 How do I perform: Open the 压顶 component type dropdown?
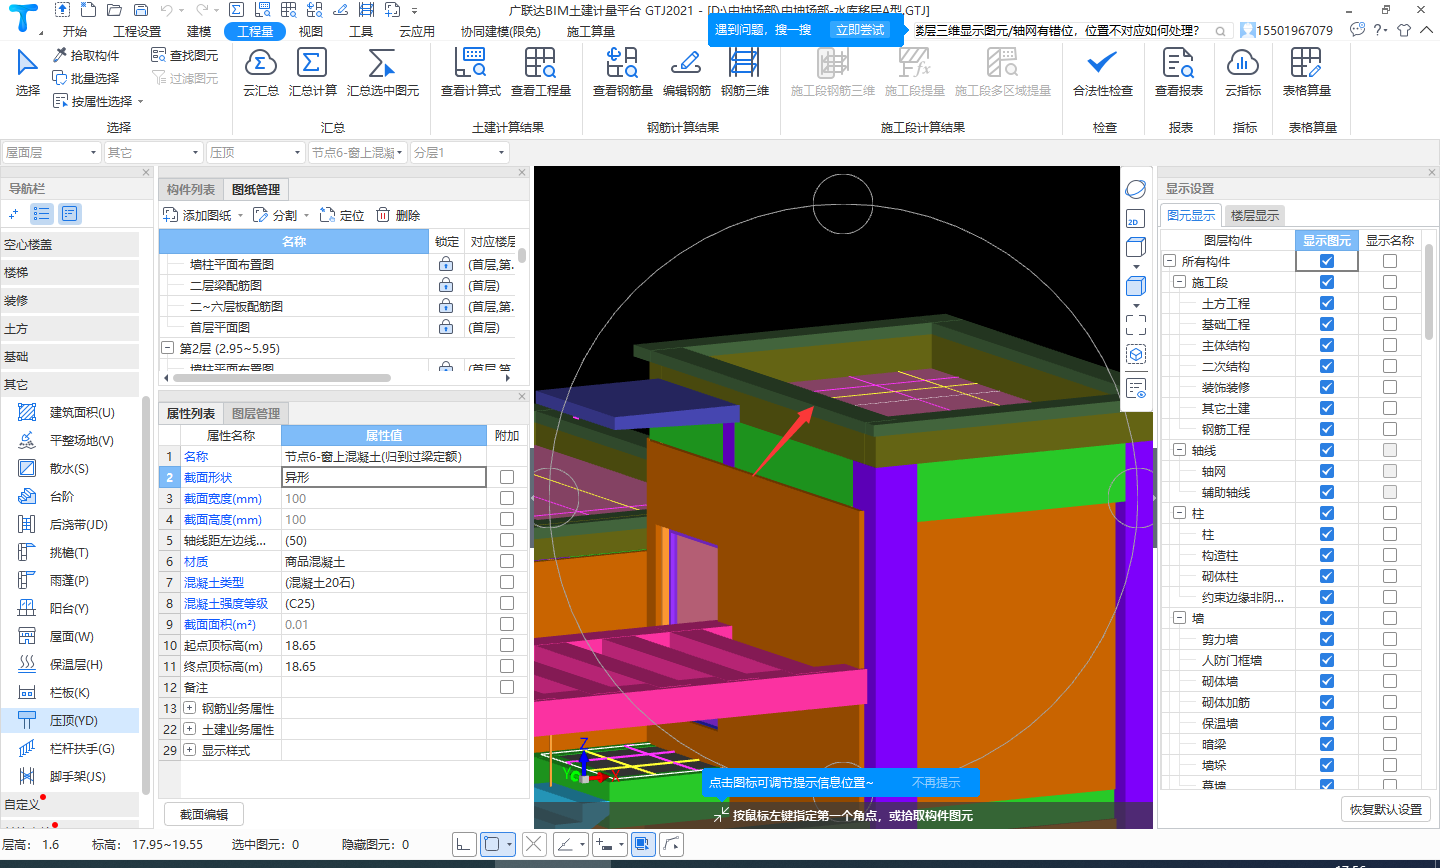pos(255,152)
